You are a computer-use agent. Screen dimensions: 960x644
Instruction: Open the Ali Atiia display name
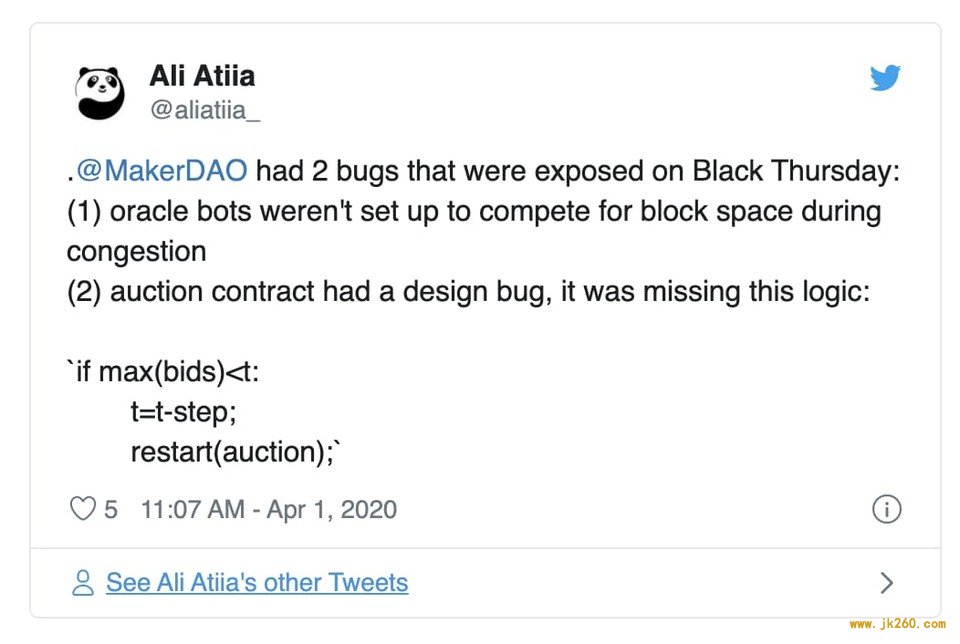point(202,76)
